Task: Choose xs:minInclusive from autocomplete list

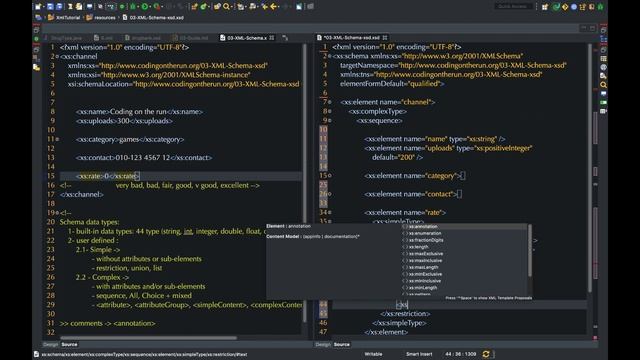Action: (464, 281)
